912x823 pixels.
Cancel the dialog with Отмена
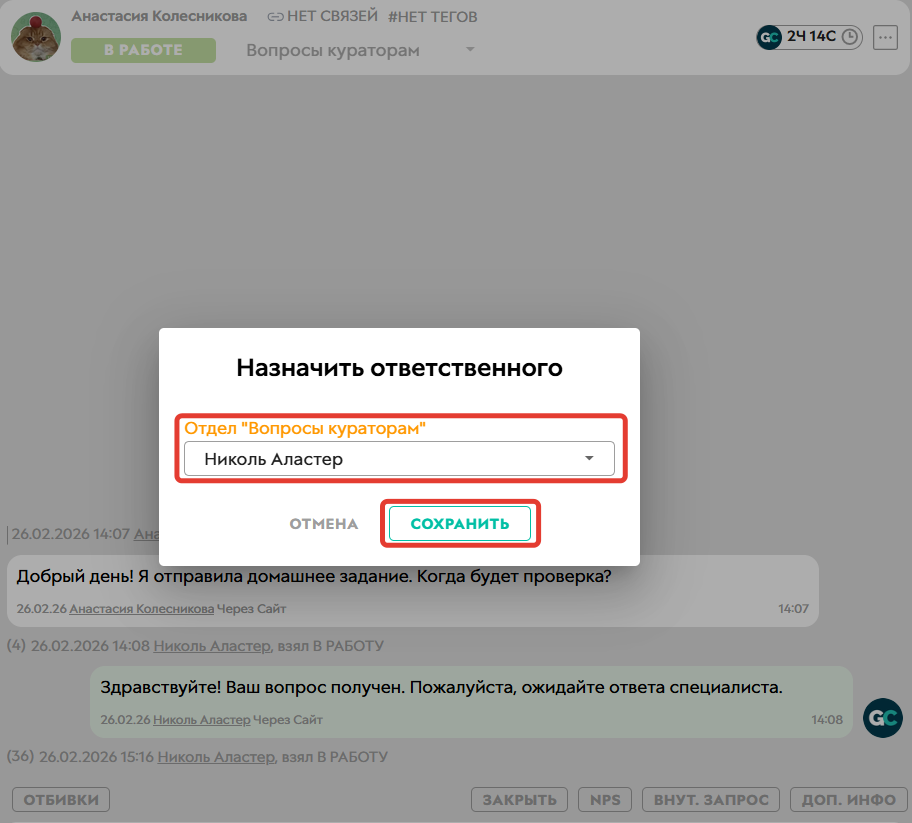(324, 524)
